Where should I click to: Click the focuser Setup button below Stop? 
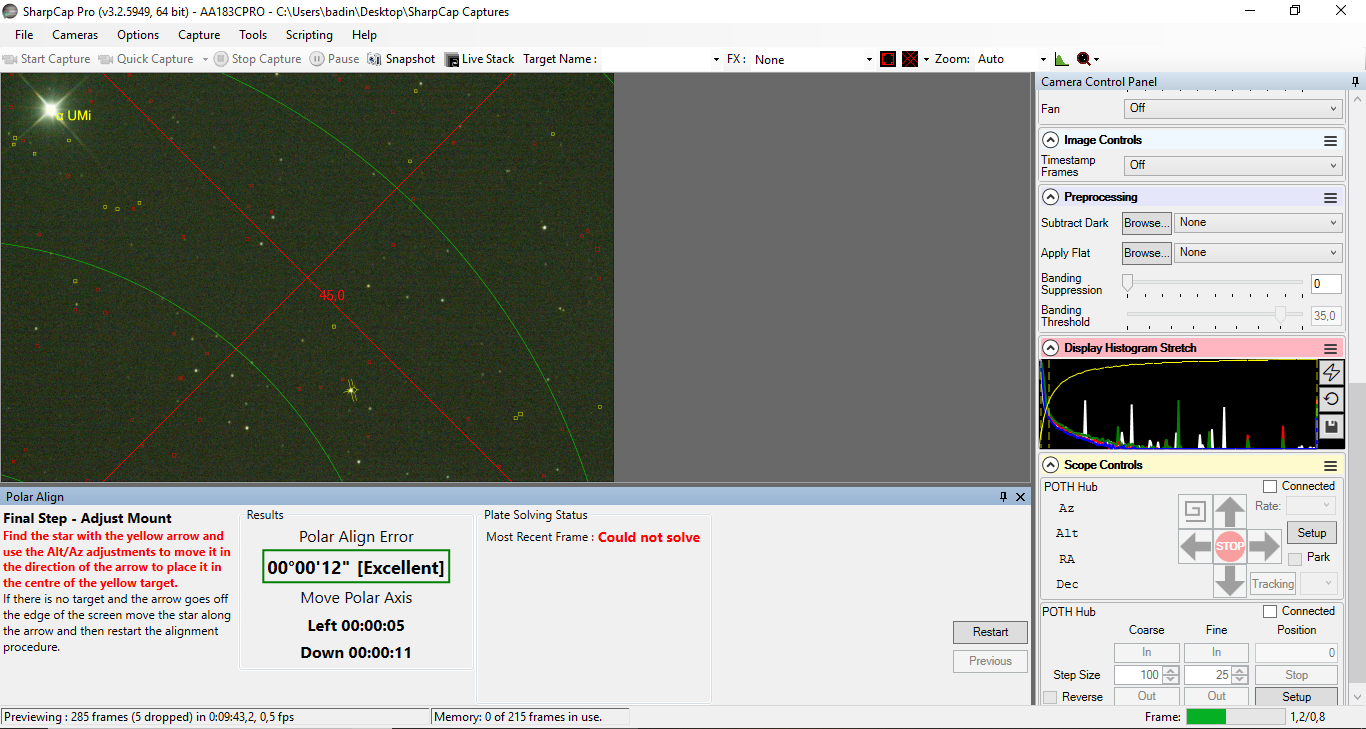1297,697
